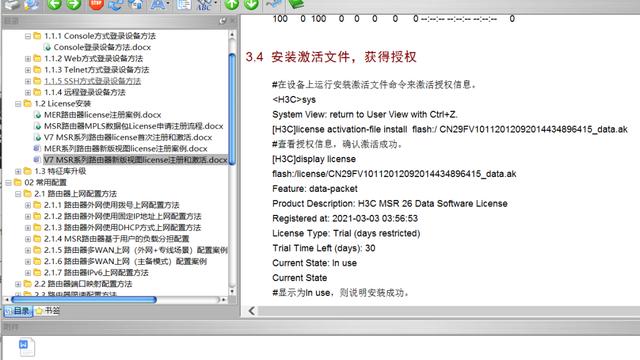The image size is (640, 360).
Task: Click content pane scroll-left arrow
Action: [x=251, y=311]
